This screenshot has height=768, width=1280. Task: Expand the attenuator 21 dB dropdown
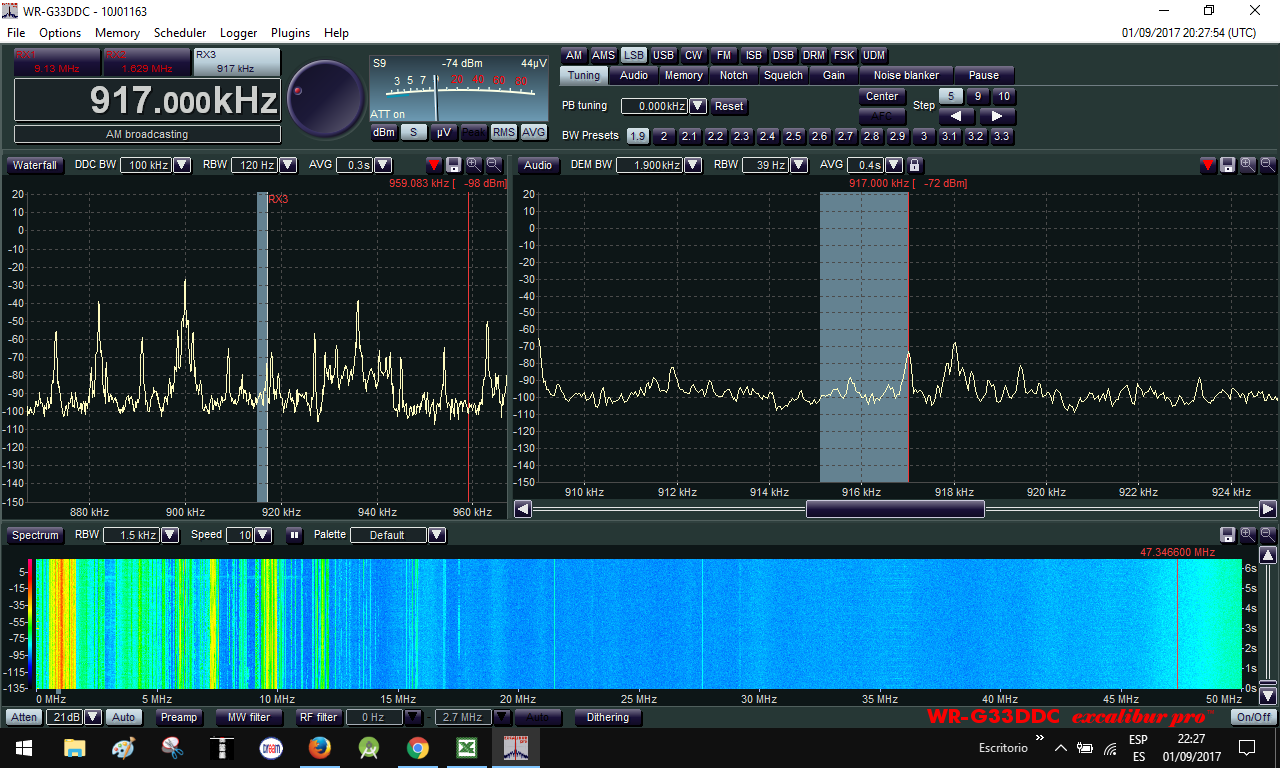[x=93, y=717]
